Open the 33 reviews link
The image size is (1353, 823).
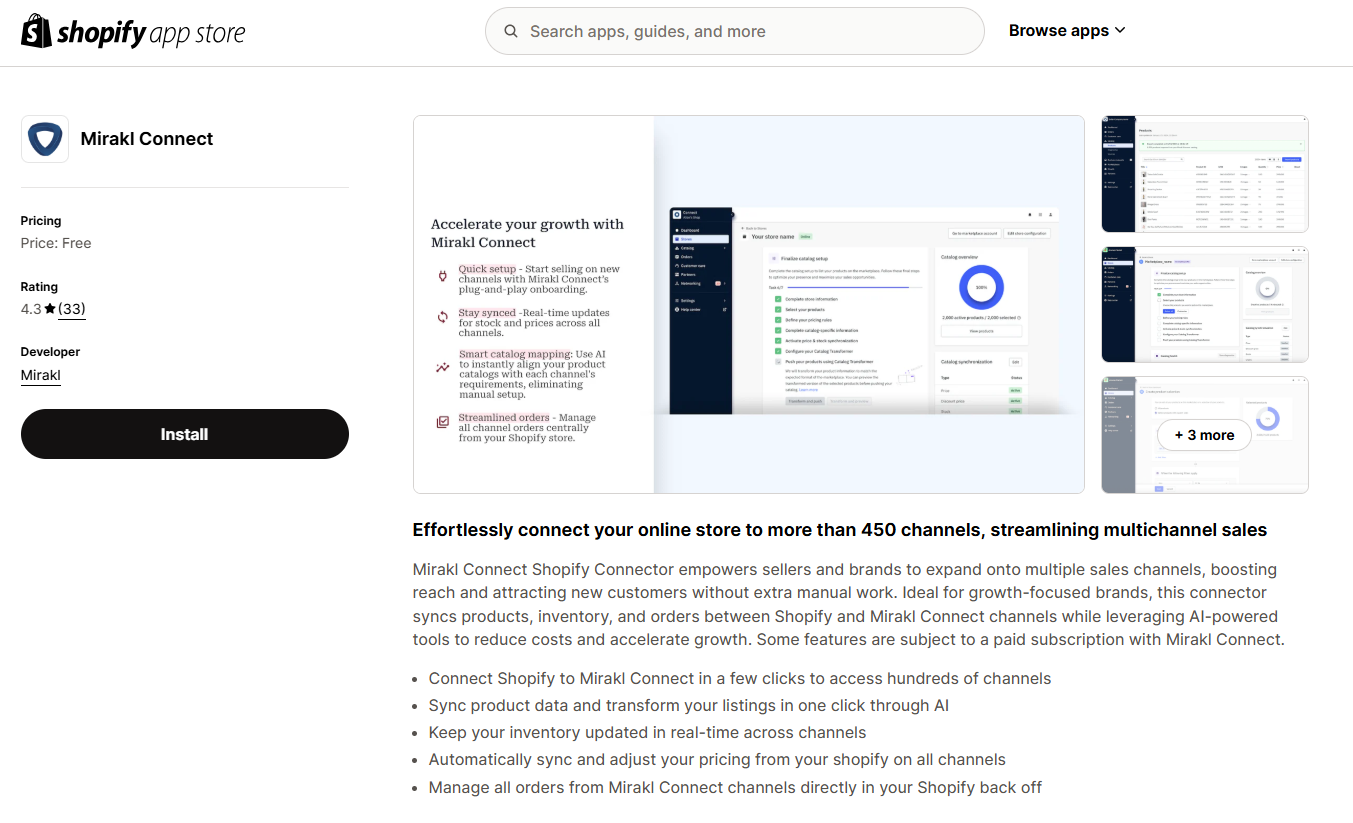pos(71,309)
